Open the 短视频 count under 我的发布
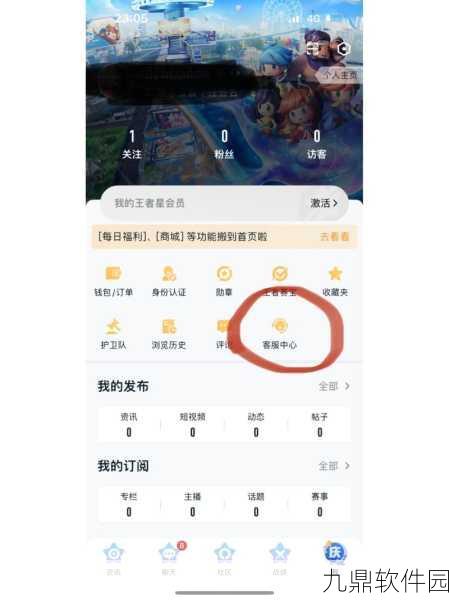 point(193,424)
